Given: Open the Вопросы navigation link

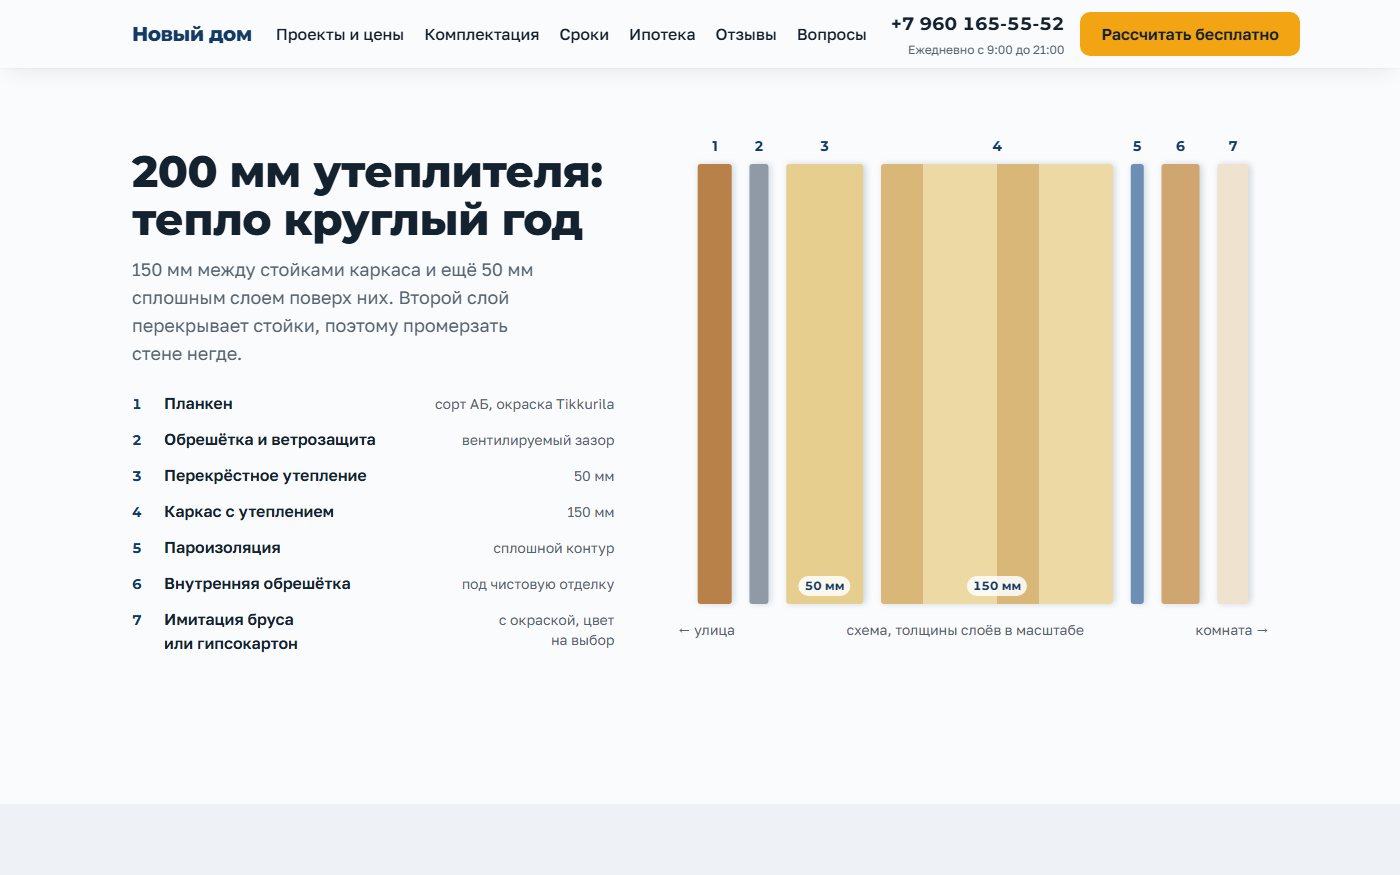Looking at the screenshot, I should point(832,34).
